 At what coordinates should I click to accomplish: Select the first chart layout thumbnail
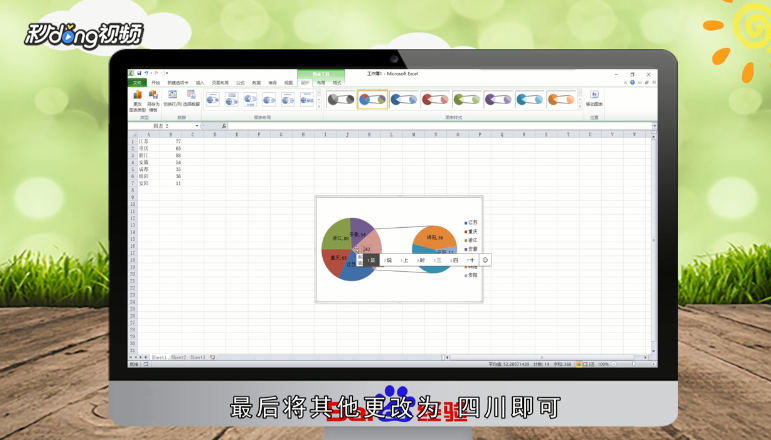(213, 100)
